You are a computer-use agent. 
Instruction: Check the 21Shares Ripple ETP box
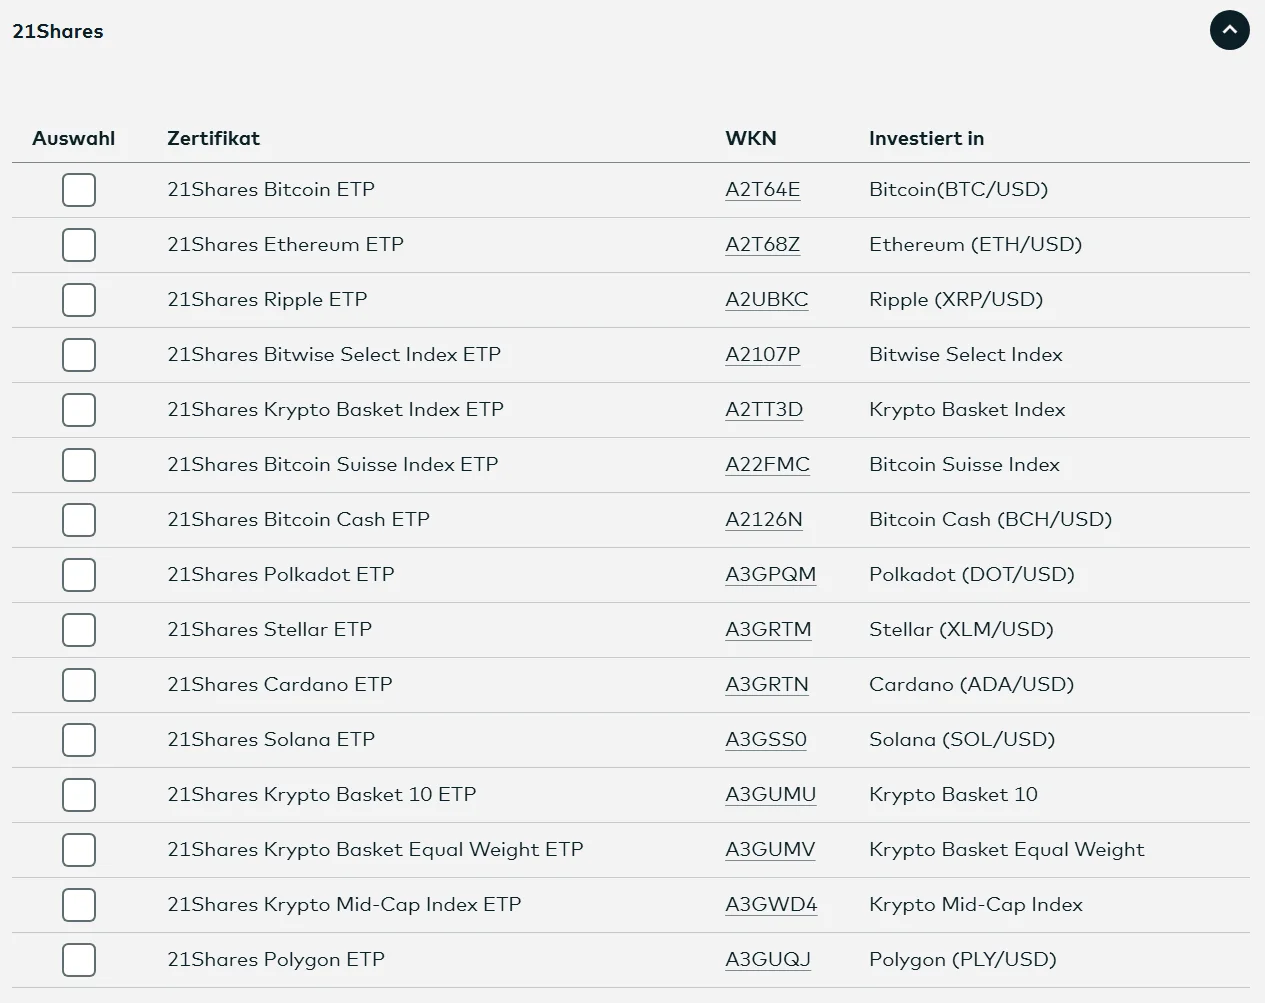coord(79,300)
